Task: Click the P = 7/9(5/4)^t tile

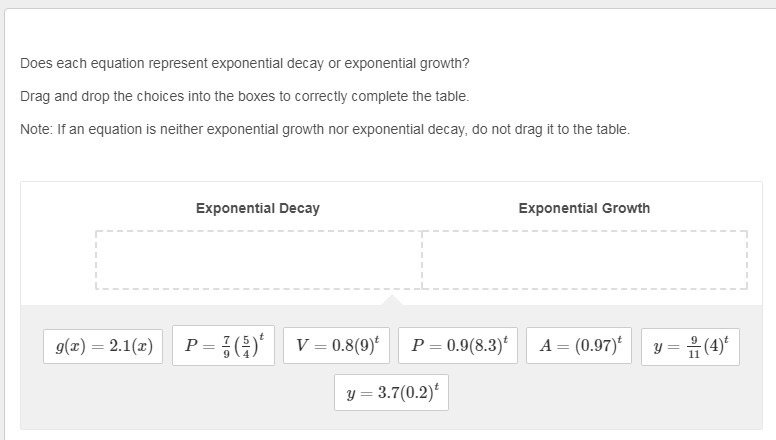Action: (x=226, y=345)
